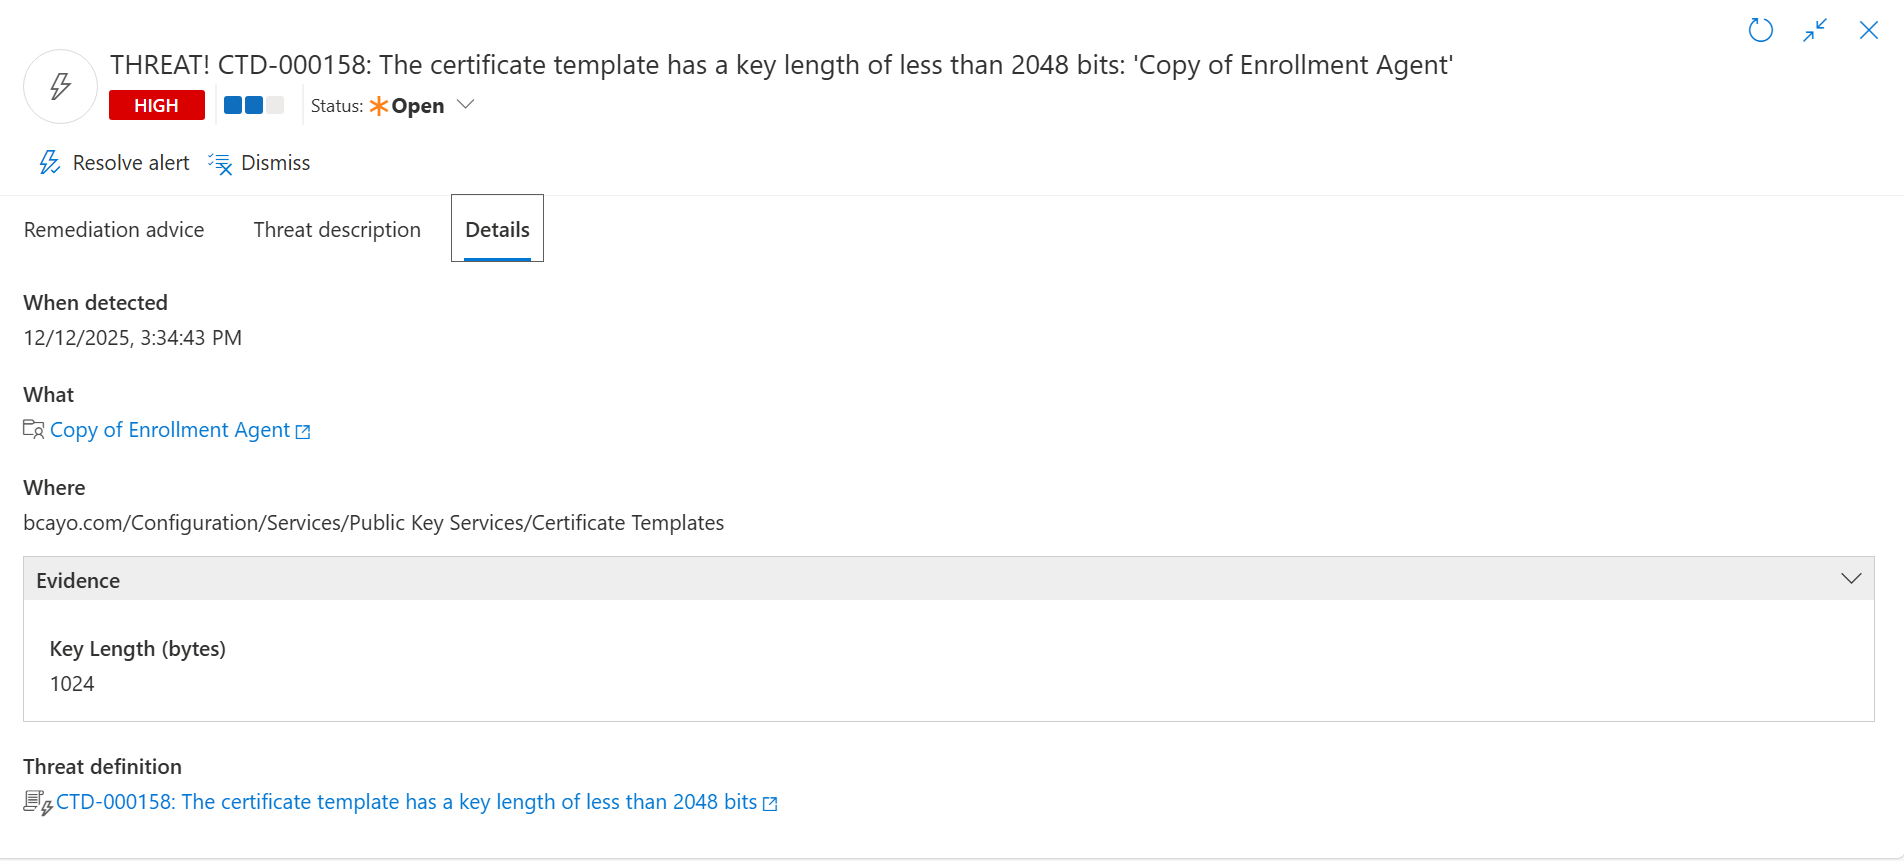Click external link icon beside Enrollment Agent
This screenshot has width=1904, height=861.
[303, 432]
